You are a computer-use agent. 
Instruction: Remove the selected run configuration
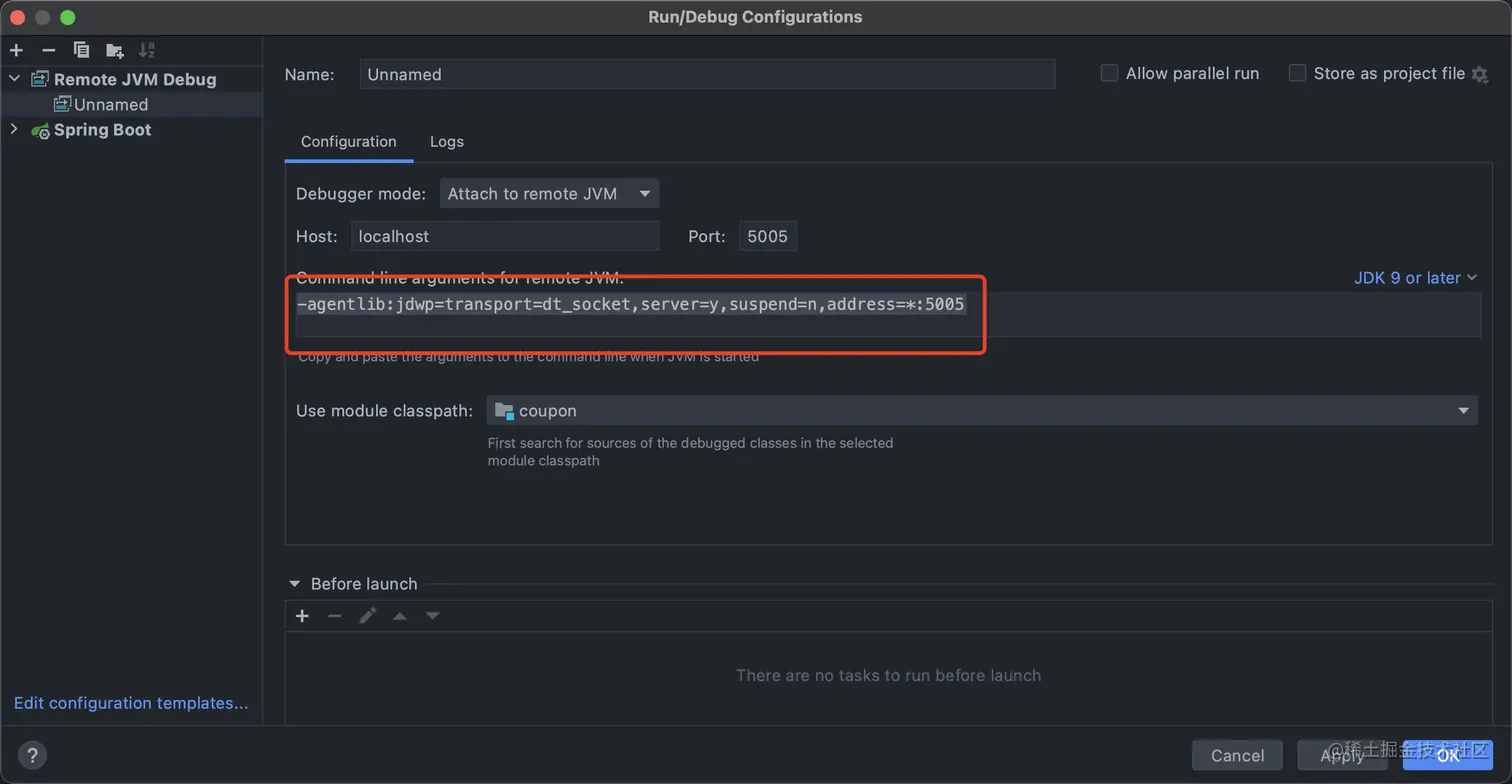[48, 50]
